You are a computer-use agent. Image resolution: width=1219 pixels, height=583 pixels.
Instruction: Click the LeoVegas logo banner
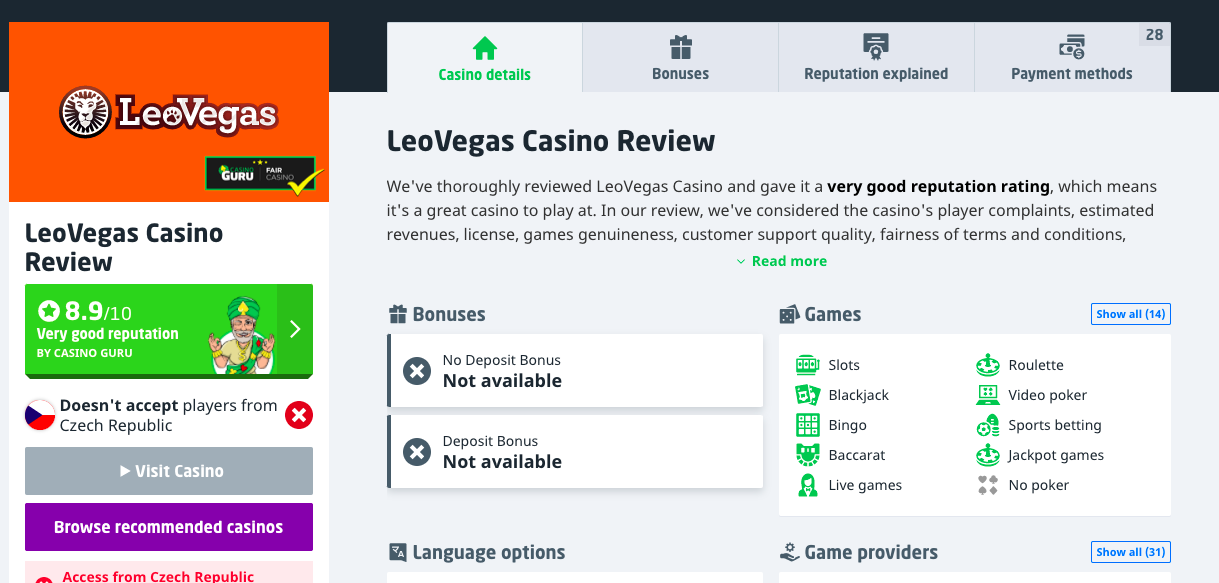coord(168,112)
